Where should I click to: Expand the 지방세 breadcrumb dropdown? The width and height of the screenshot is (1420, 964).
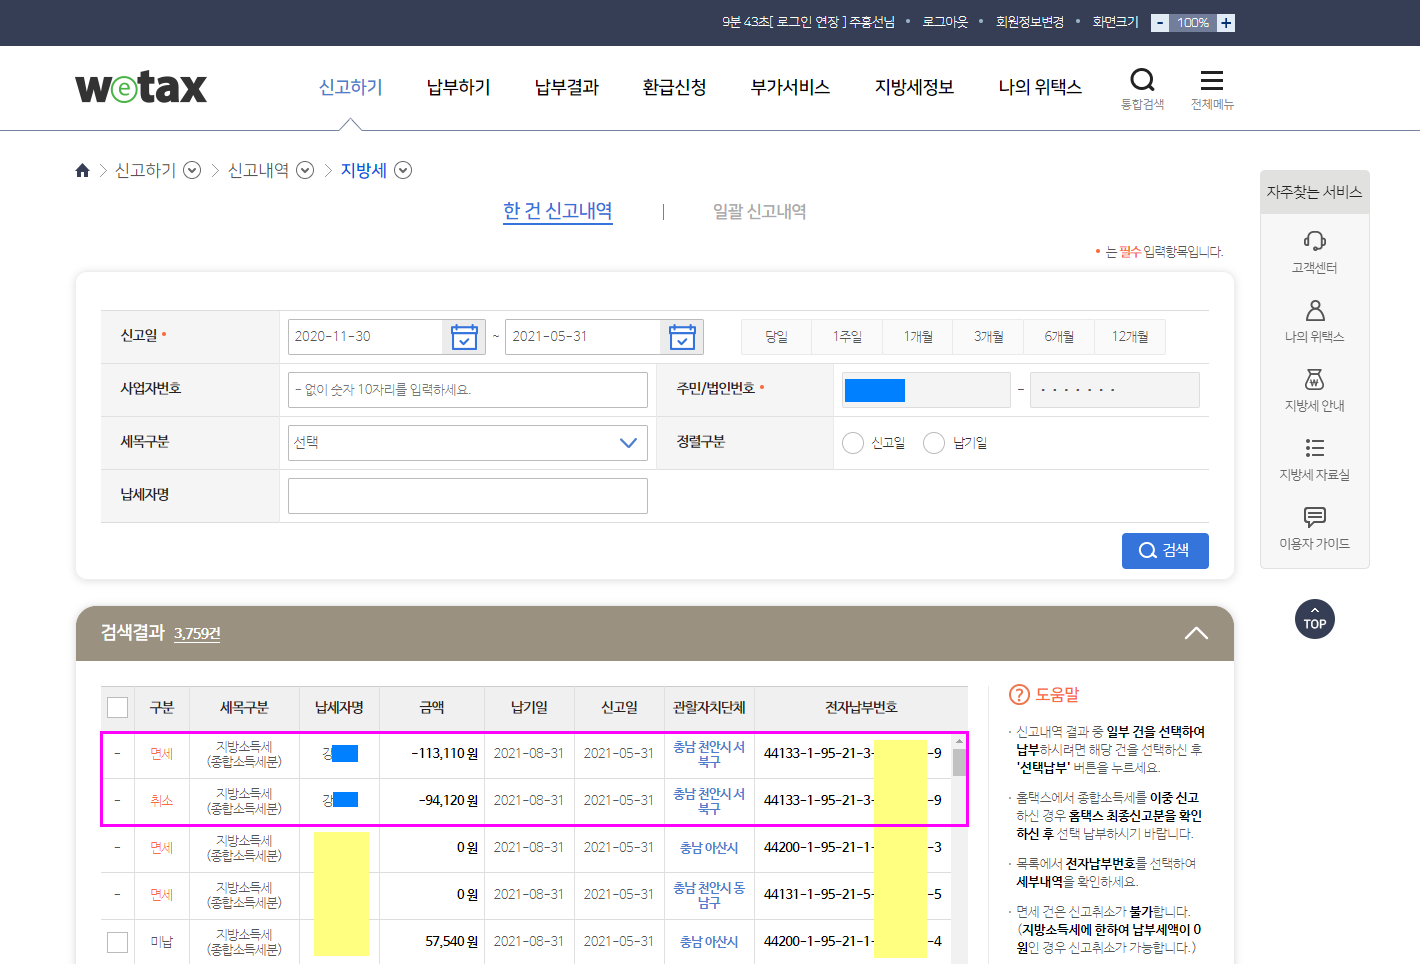tap(403, 171)
